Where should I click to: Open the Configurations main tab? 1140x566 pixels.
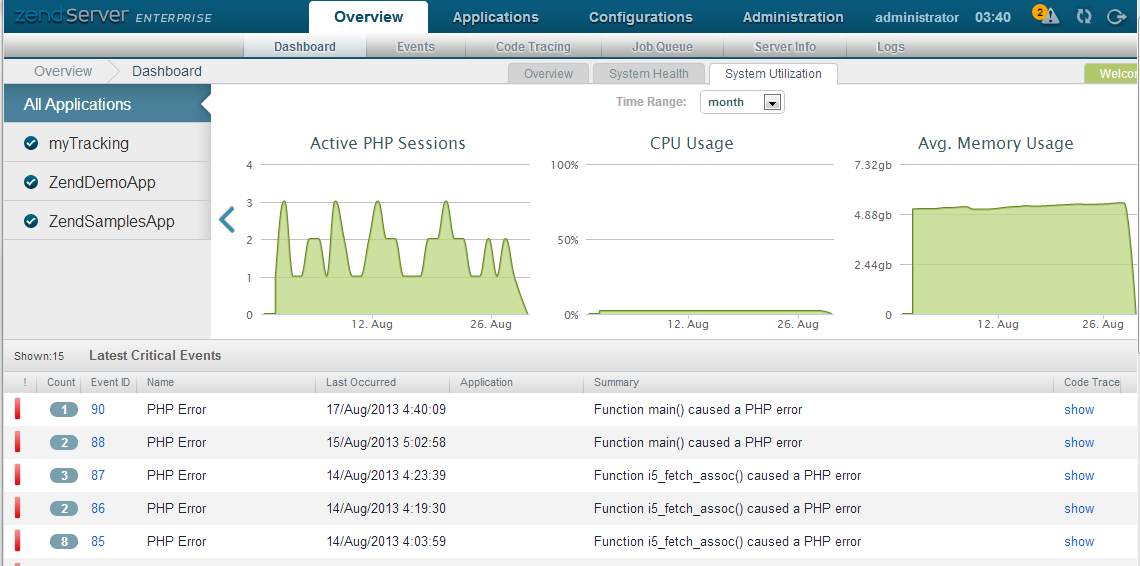click(x=641, y=17)
